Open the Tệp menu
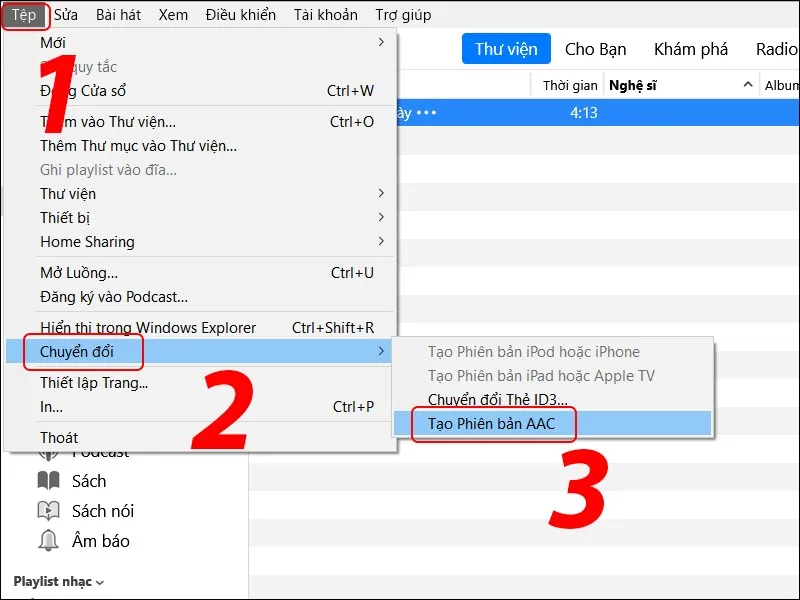800x600 pixels. (x=25, y=15)
